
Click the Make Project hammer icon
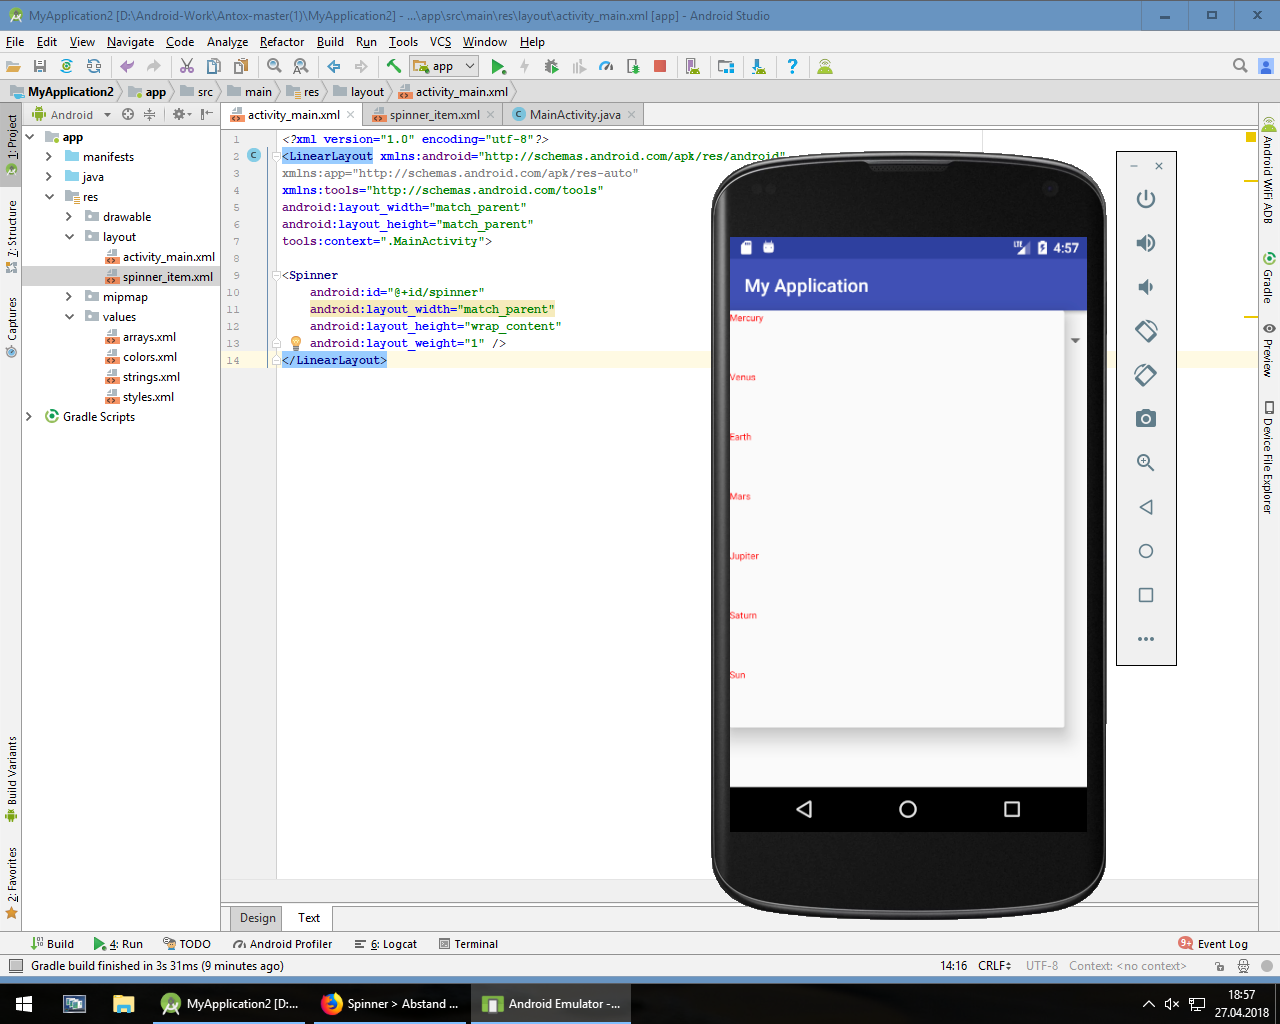coord(394,67)
